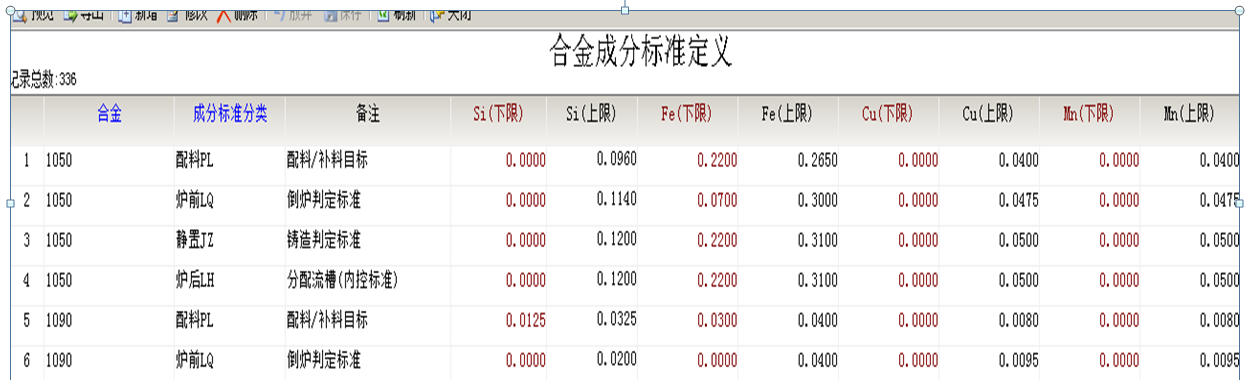Click the Si(下限) column header
This screenshot has height=380, width=1247.
pos(498,114)
